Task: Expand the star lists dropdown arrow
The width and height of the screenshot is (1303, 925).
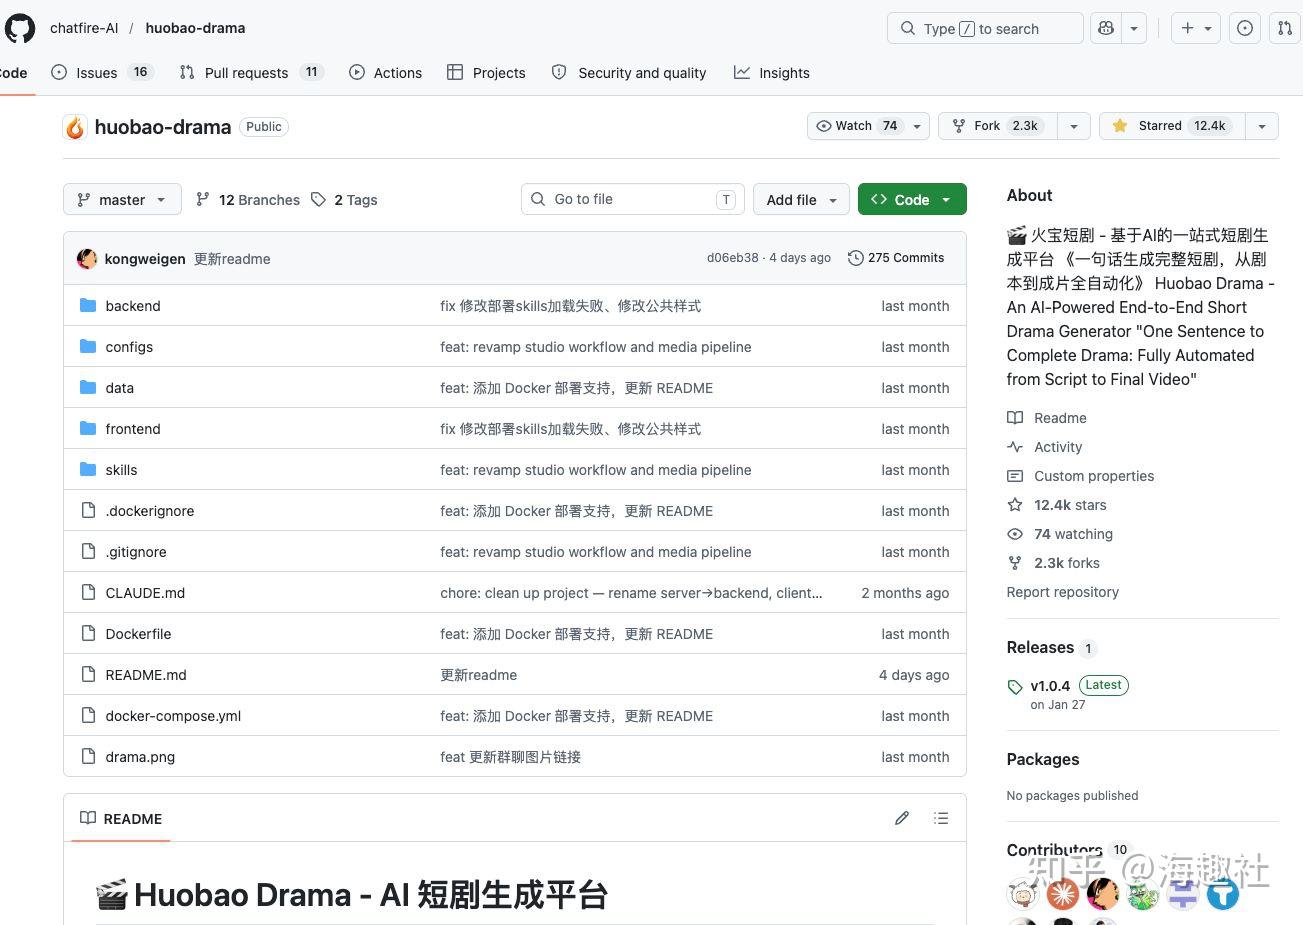Action: pyautogui.click(x=1262, y=126)
